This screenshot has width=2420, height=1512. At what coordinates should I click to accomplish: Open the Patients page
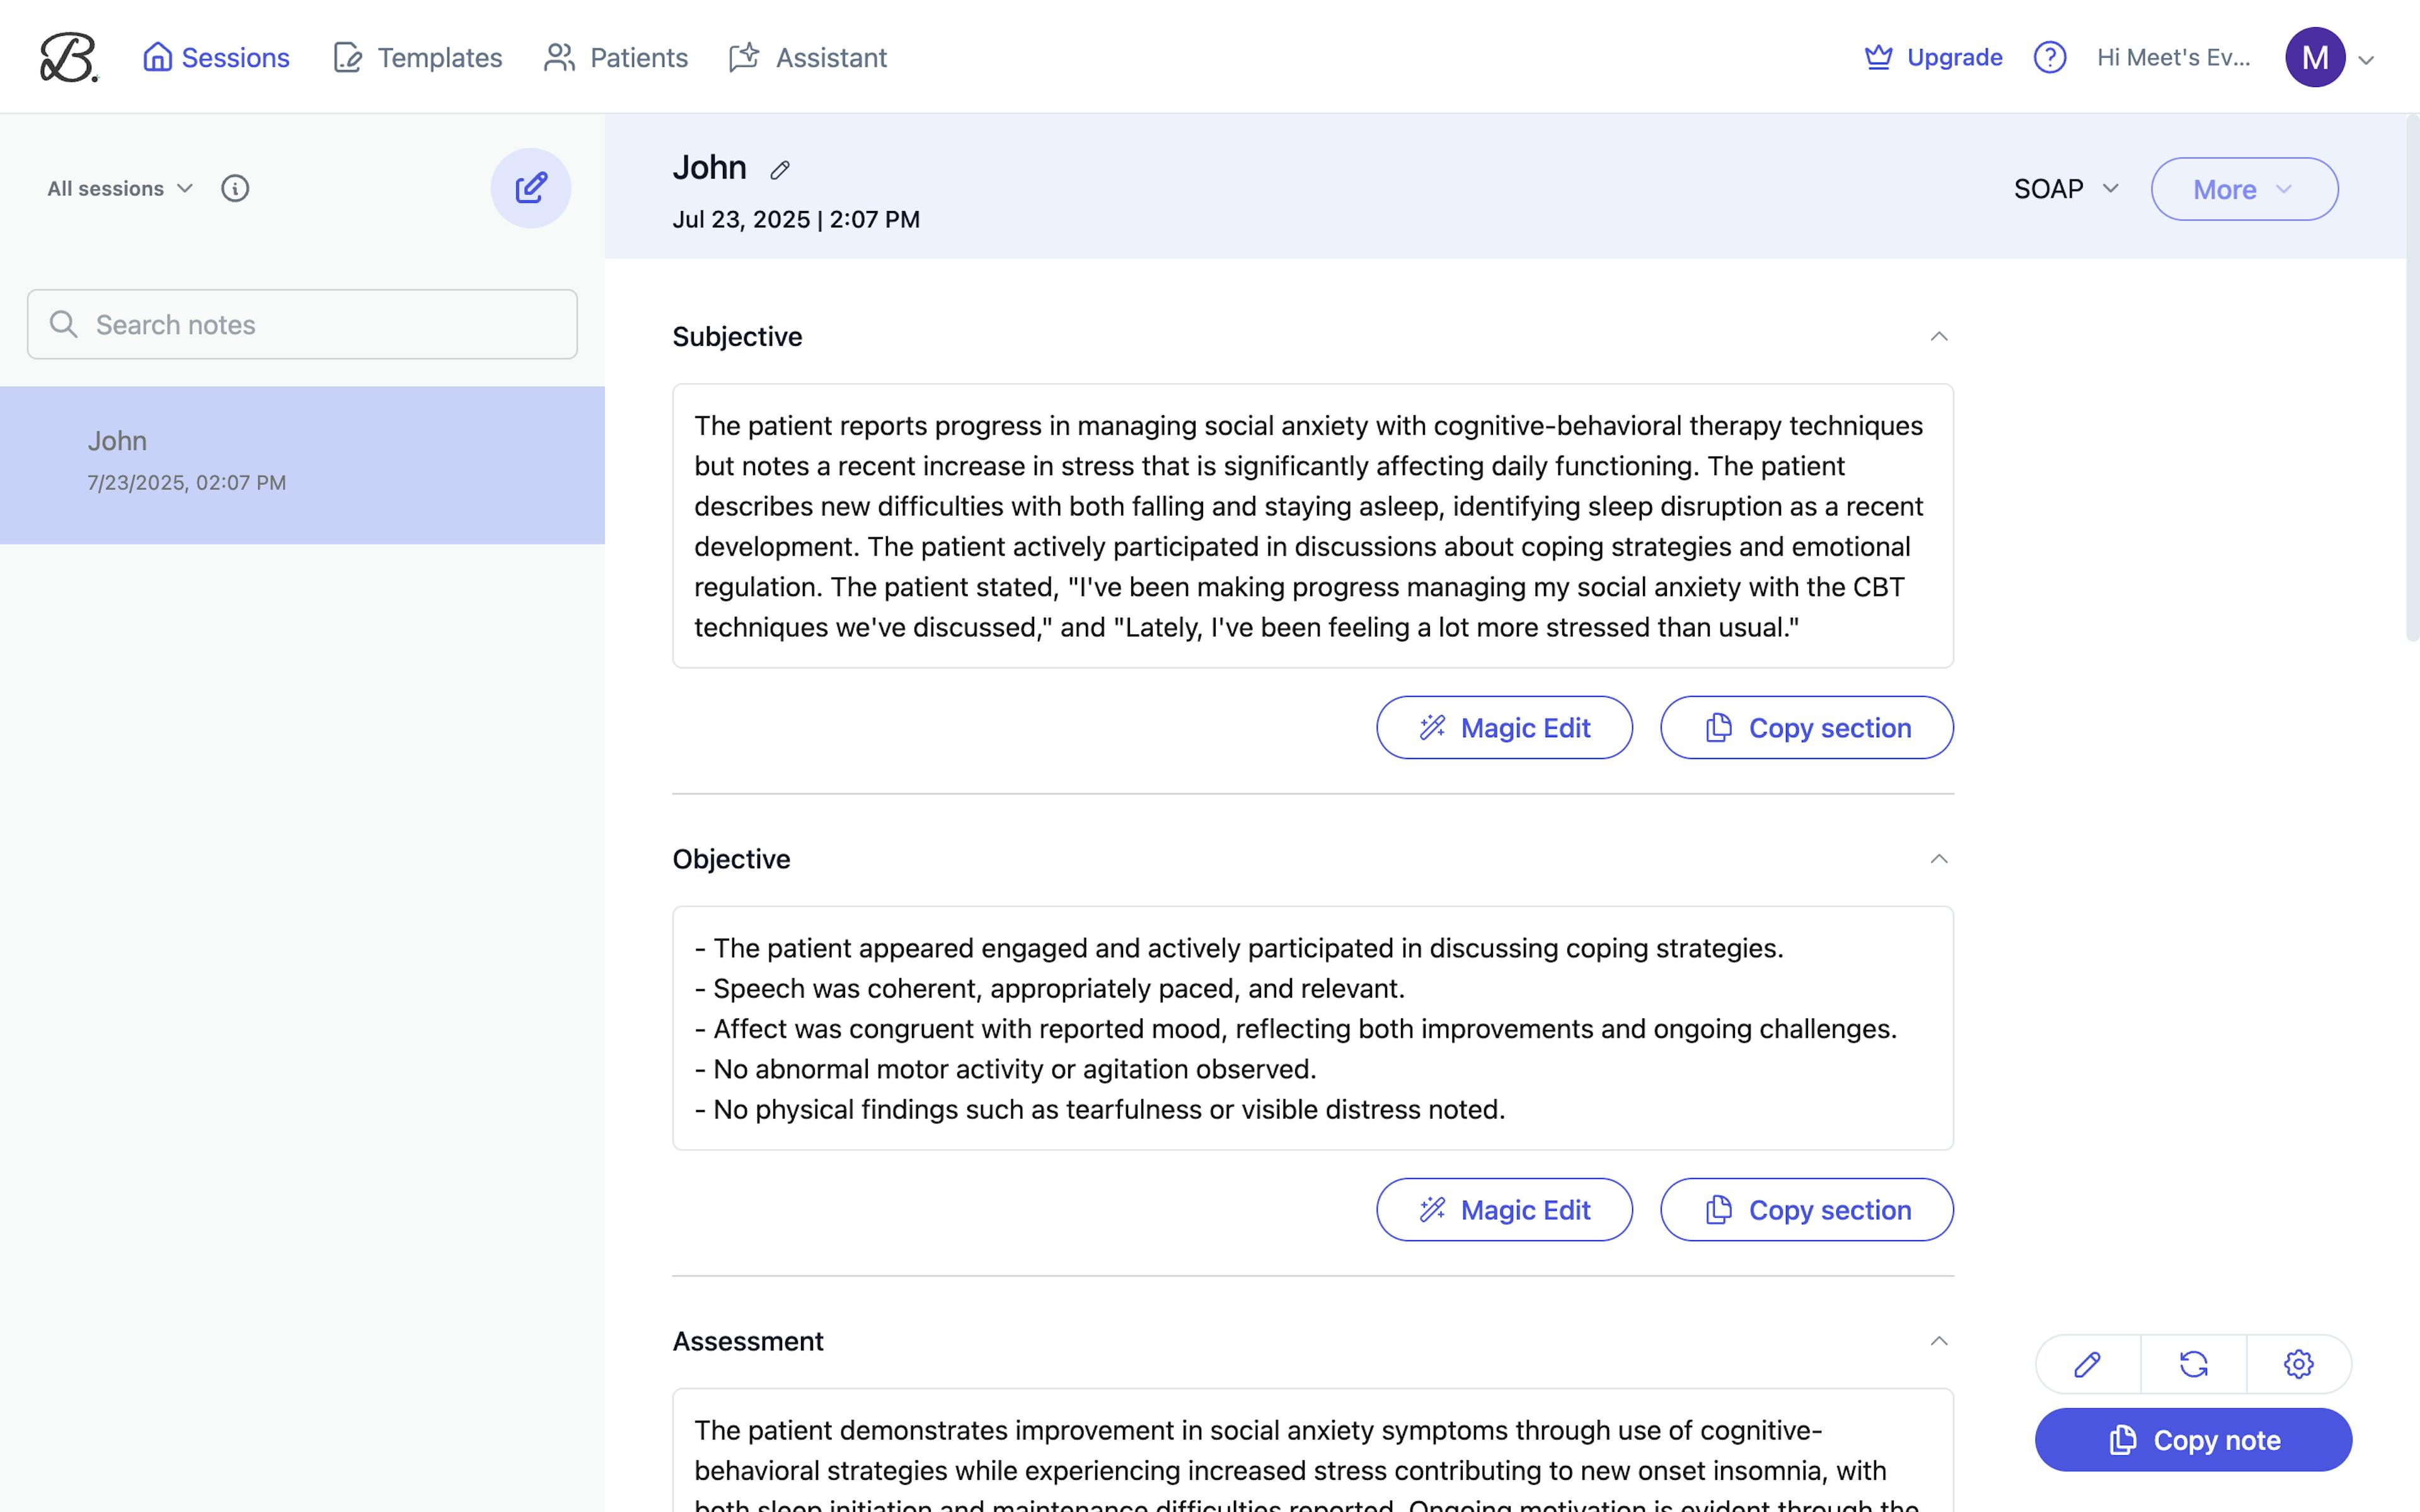[x=616, y=57]
